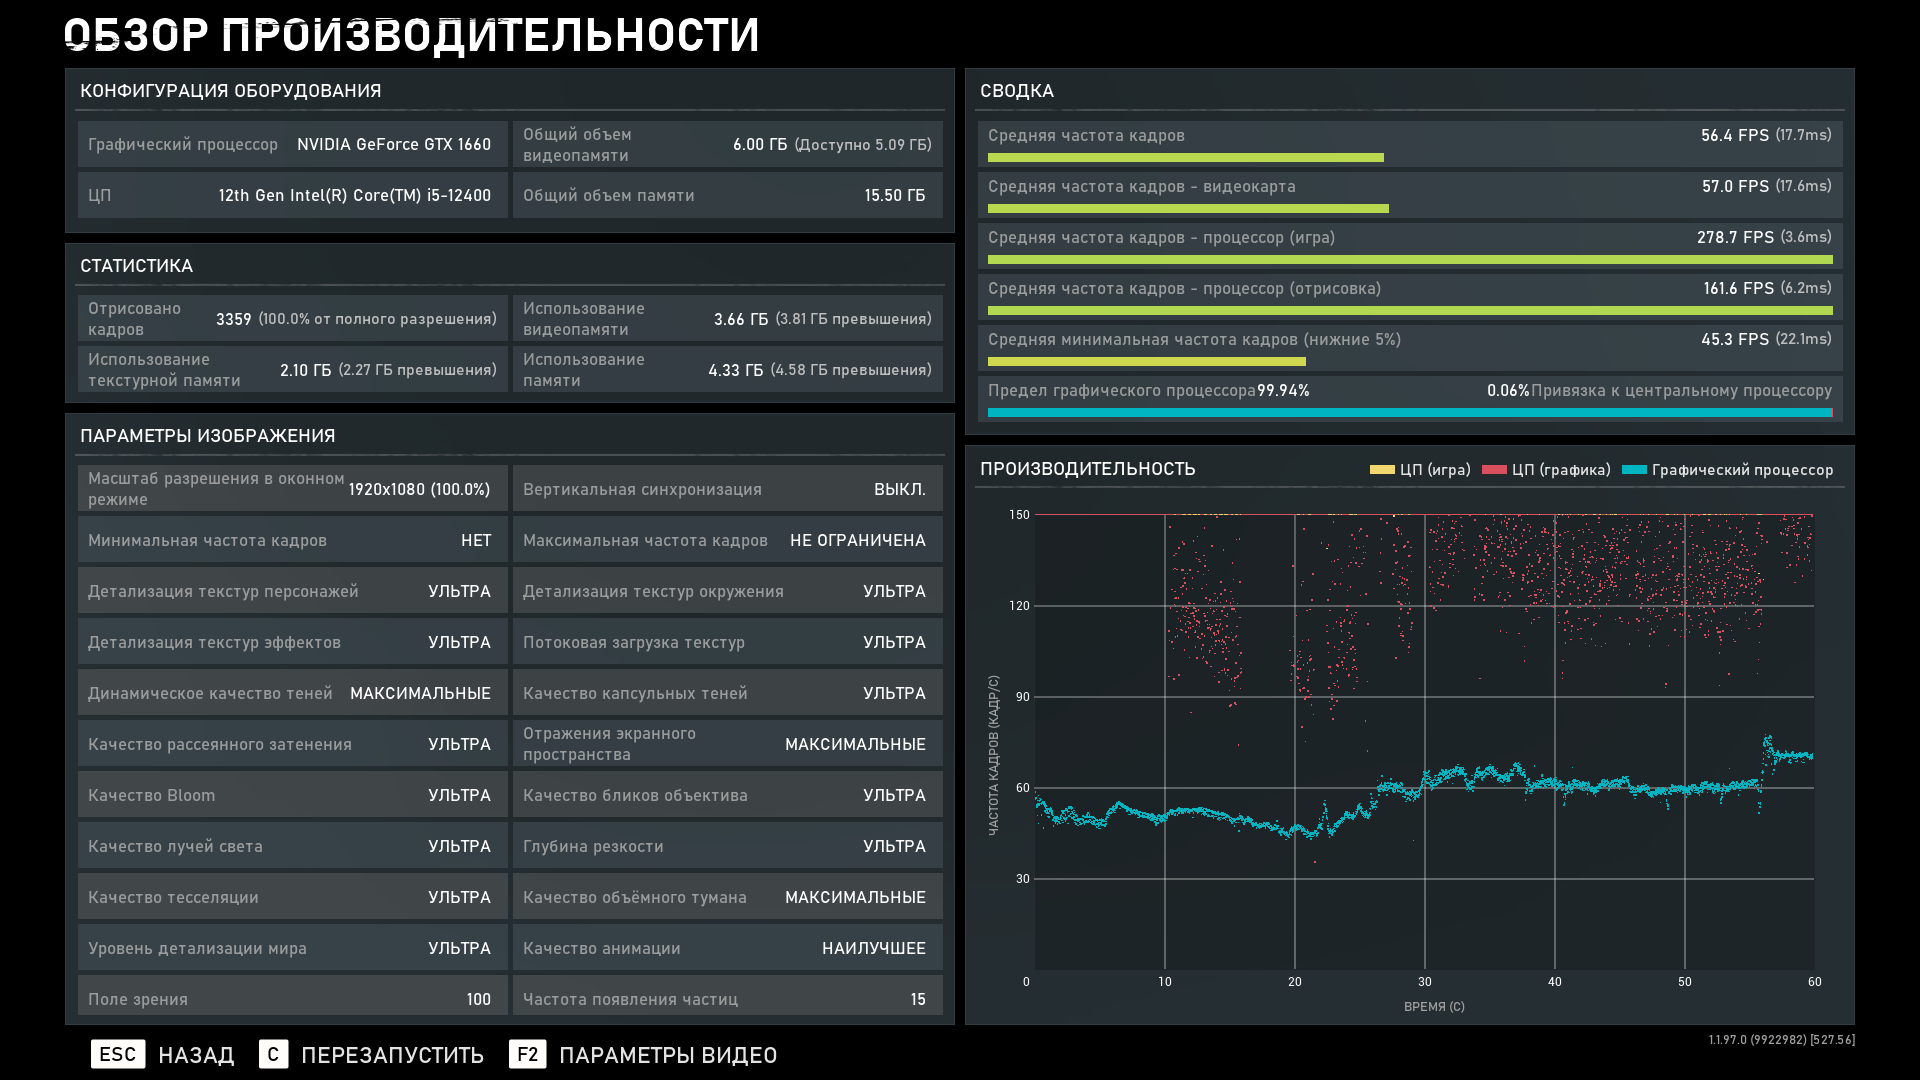Click the Средняя частота кадров green bar
The height and width of the screenshot is (1080, 1920).
pyautogui.click(x=1185, y=158)
